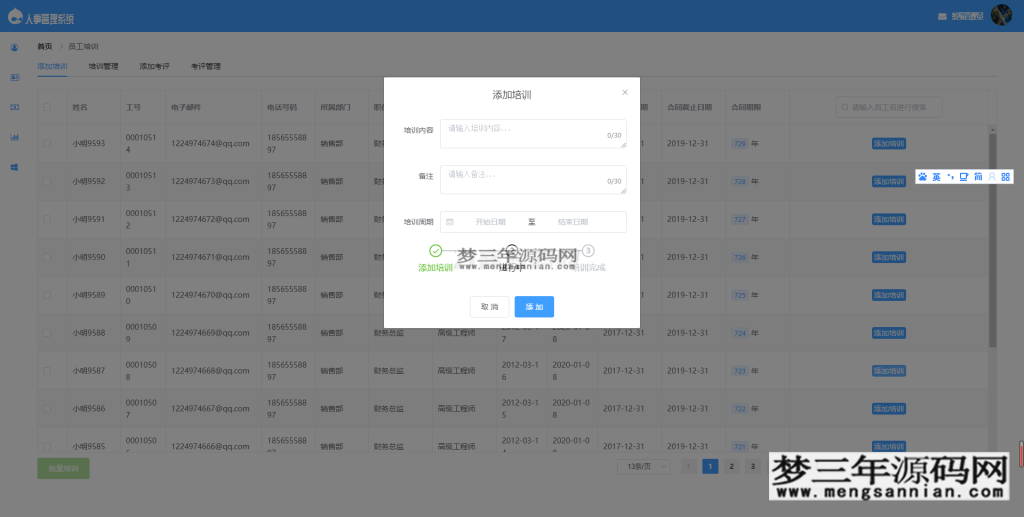Toggle 简 simplified Chinese in IME toolbar
This screenshot has width=1024, height=517.
[x=978, y=177]
